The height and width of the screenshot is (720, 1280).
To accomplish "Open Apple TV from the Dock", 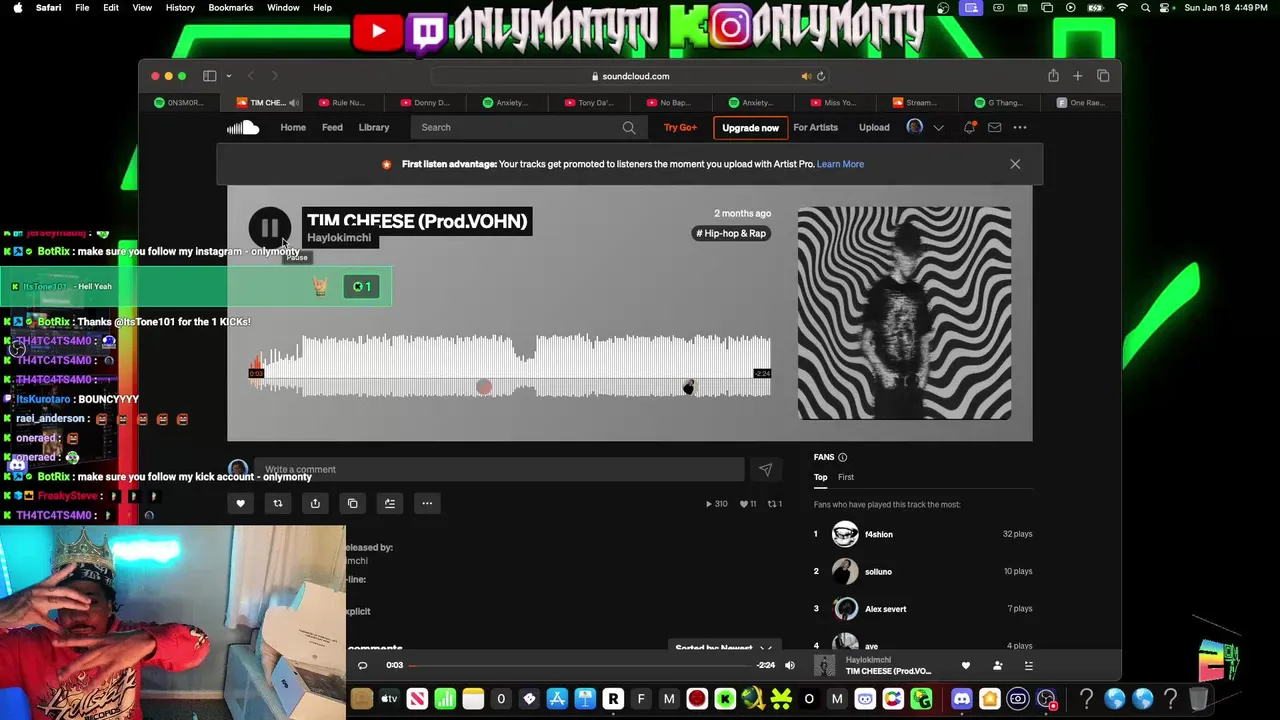I will [x=389, y=699].
